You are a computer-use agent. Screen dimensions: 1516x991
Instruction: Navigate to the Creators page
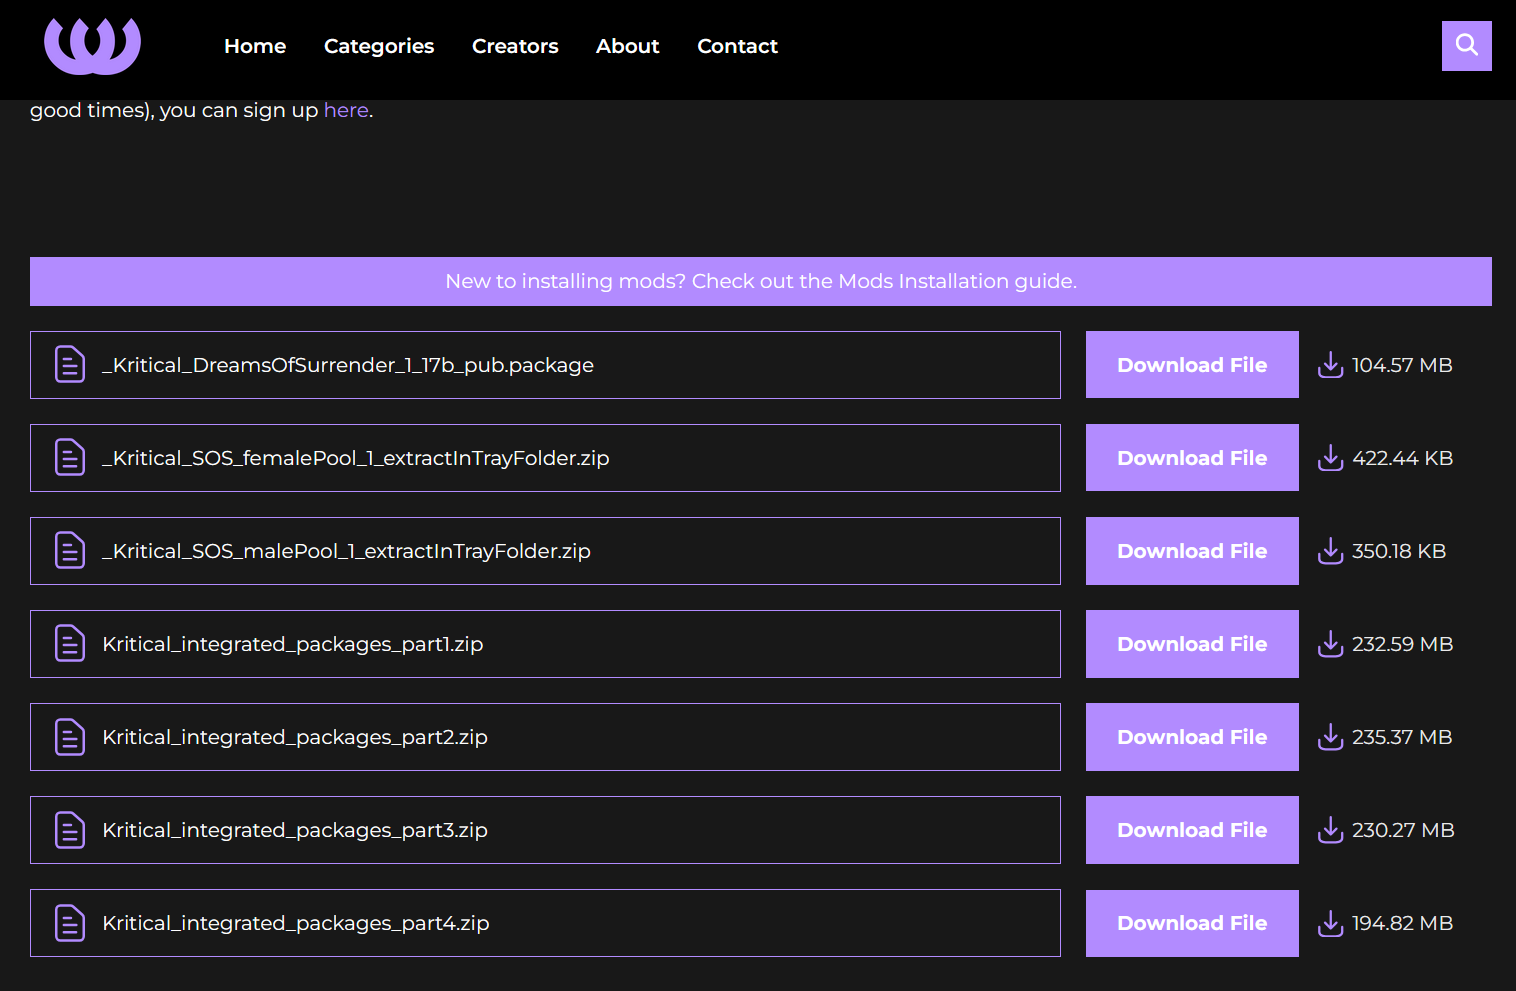click(515, 46)
